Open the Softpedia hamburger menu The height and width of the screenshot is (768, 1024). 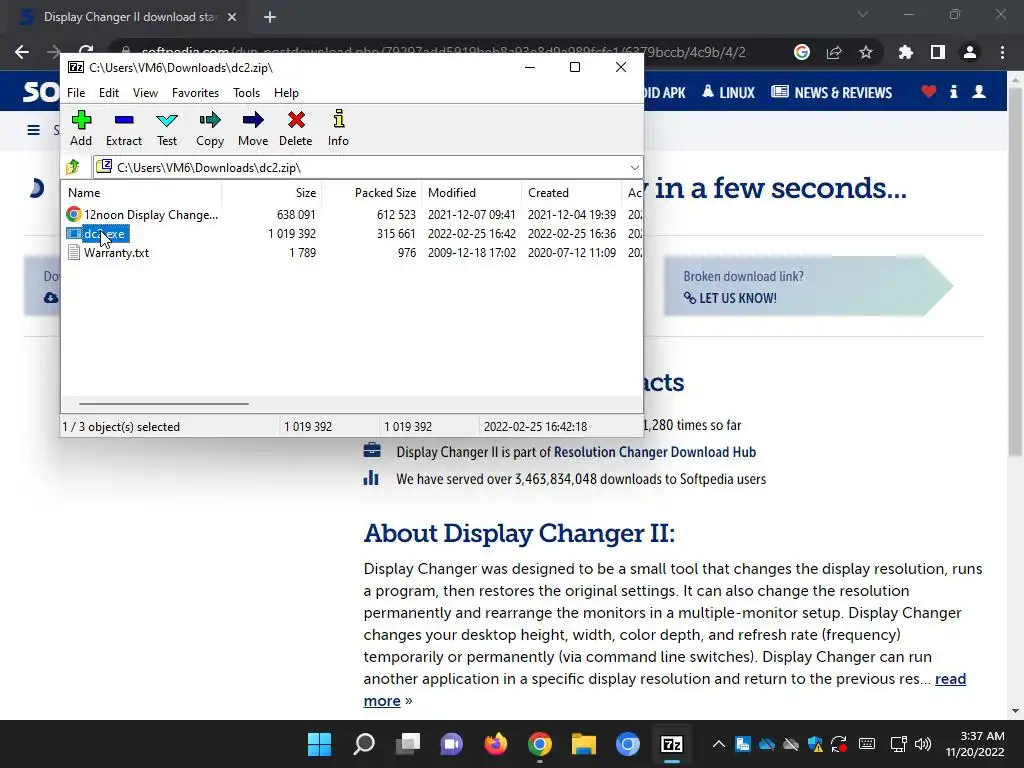[x=33, y=130]
